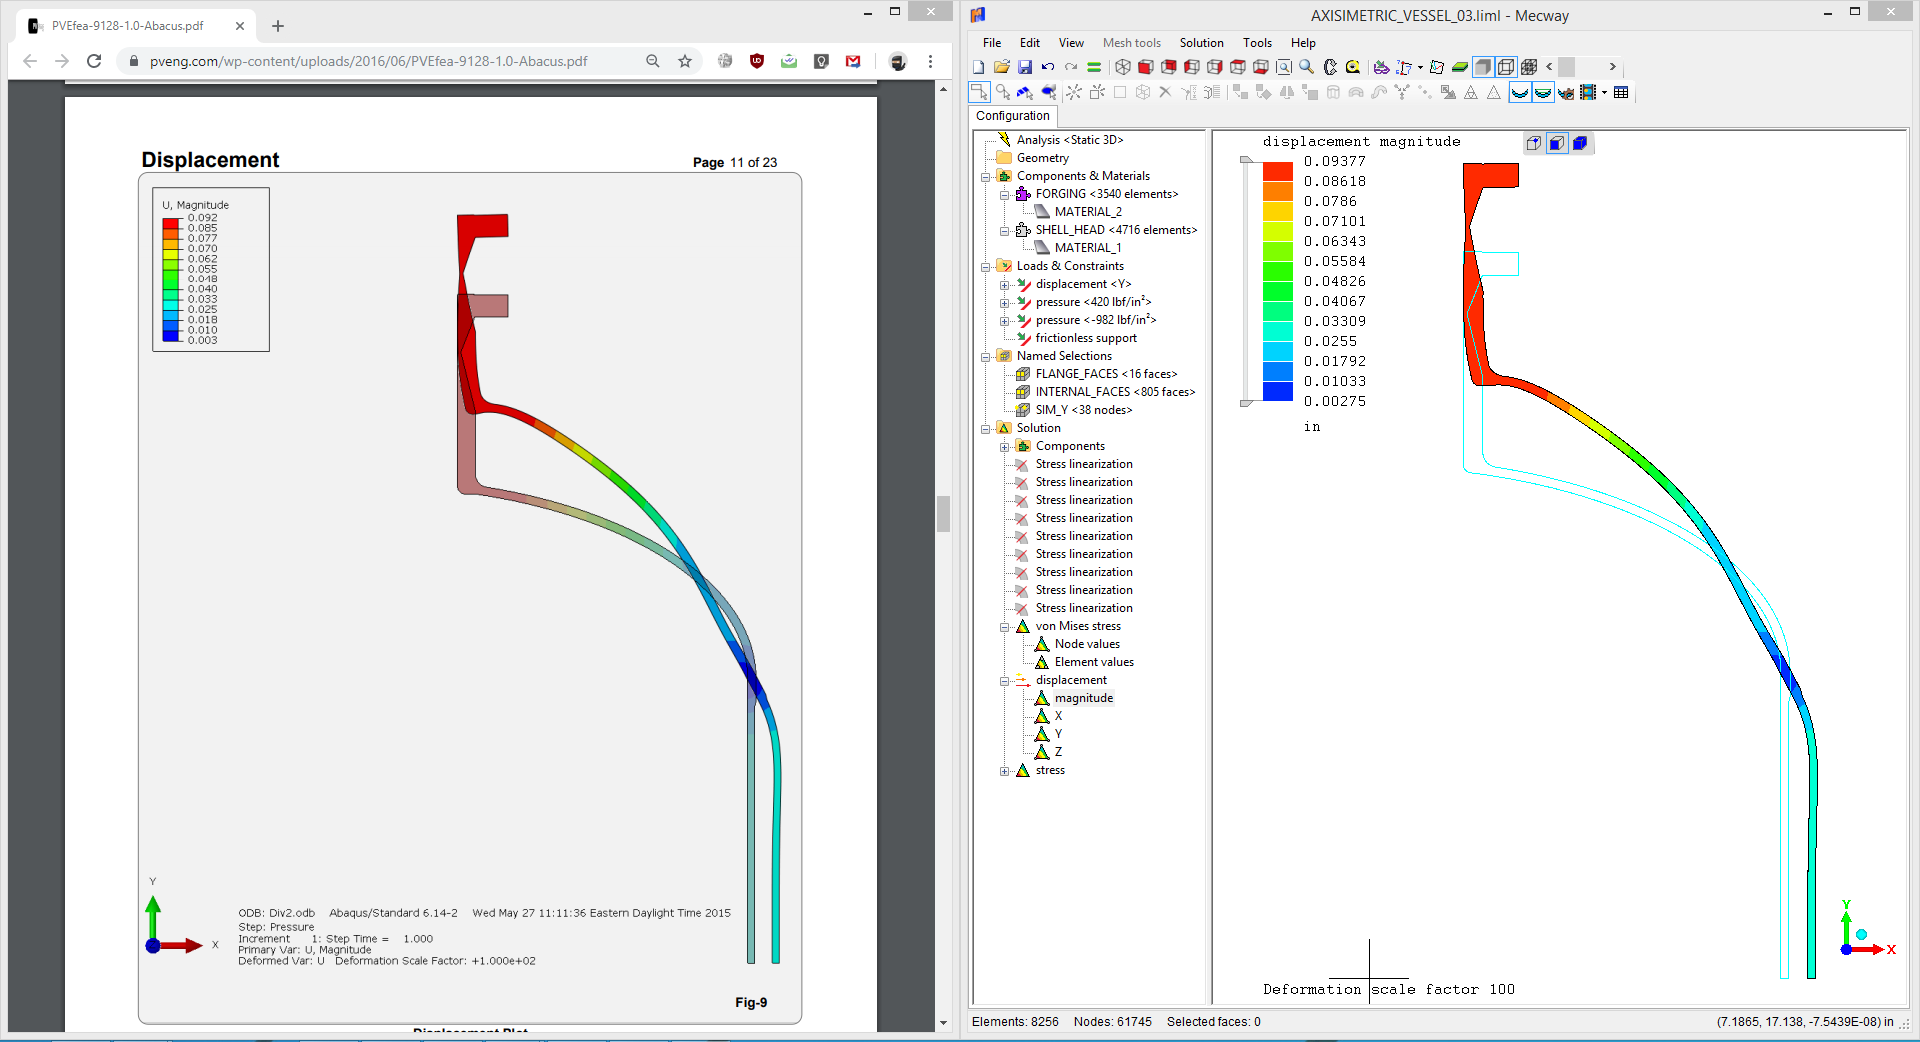Toggle third blue cube icon above legend
Image resolution: width=1920 pixels, height=1042 pixels.
click(1580, 143)
